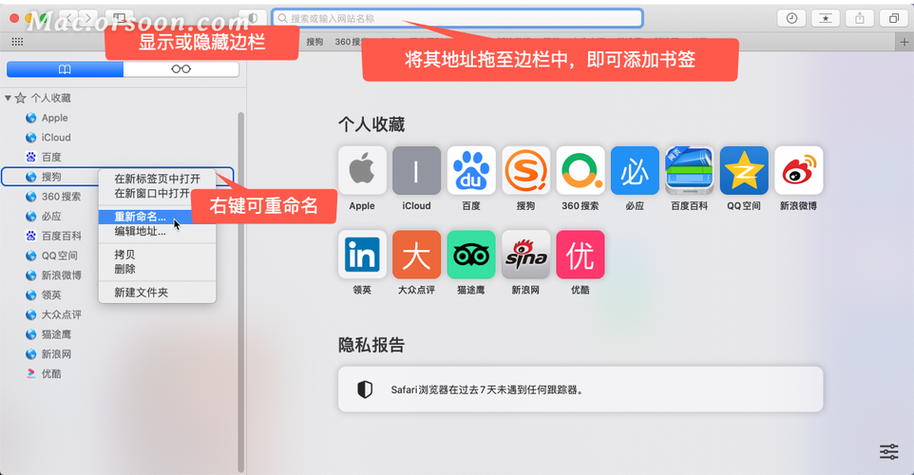
Task: Open the LinkedIn 领英 favorite tile
Action: tap(362, 255)
